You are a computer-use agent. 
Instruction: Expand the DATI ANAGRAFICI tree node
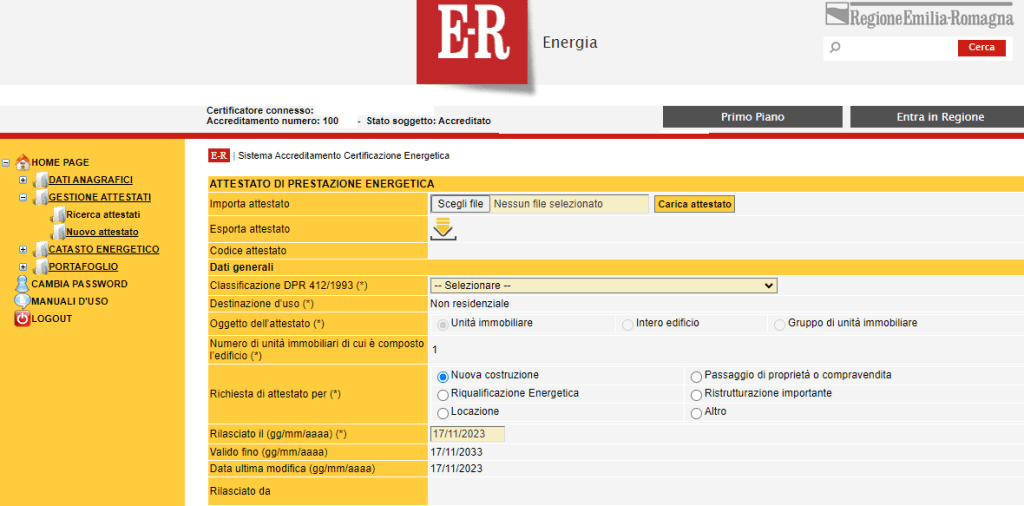click(x=23, y=180)
